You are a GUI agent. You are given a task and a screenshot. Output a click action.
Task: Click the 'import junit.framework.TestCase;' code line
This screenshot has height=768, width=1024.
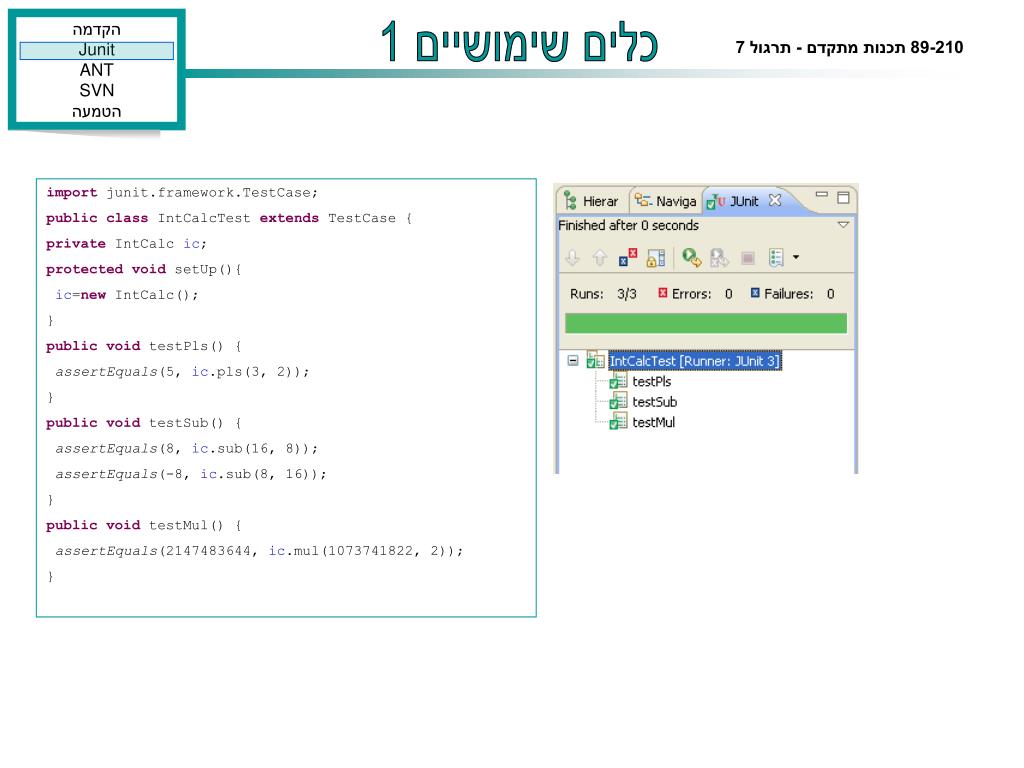pos(182,193)
